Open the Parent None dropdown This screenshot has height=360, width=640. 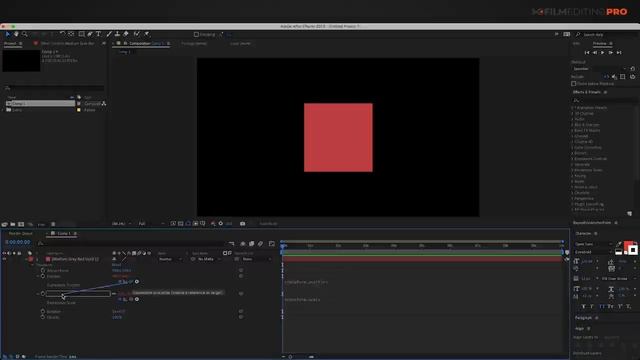coord(256,259)
